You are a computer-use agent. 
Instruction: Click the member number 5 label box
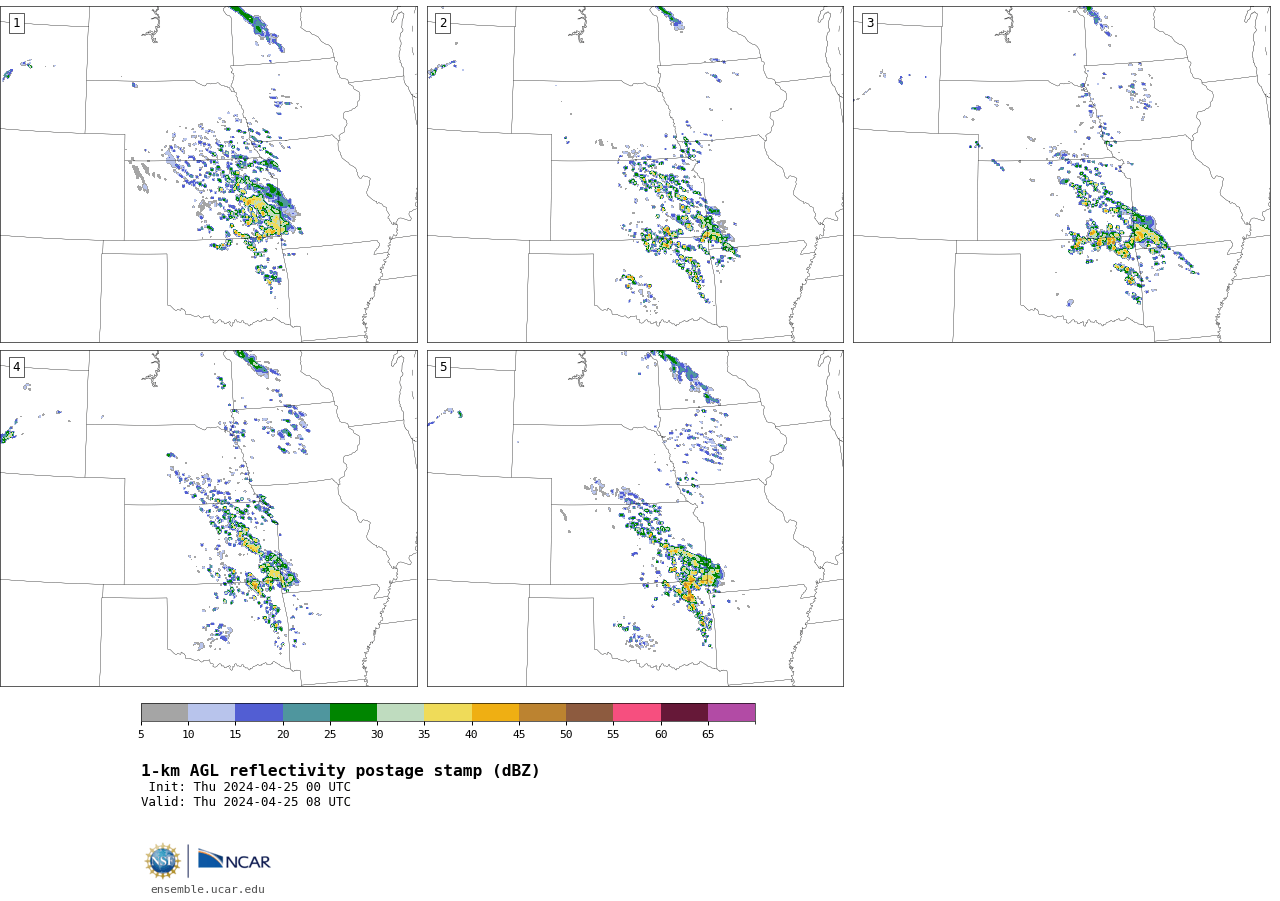[x=443, y=367]
